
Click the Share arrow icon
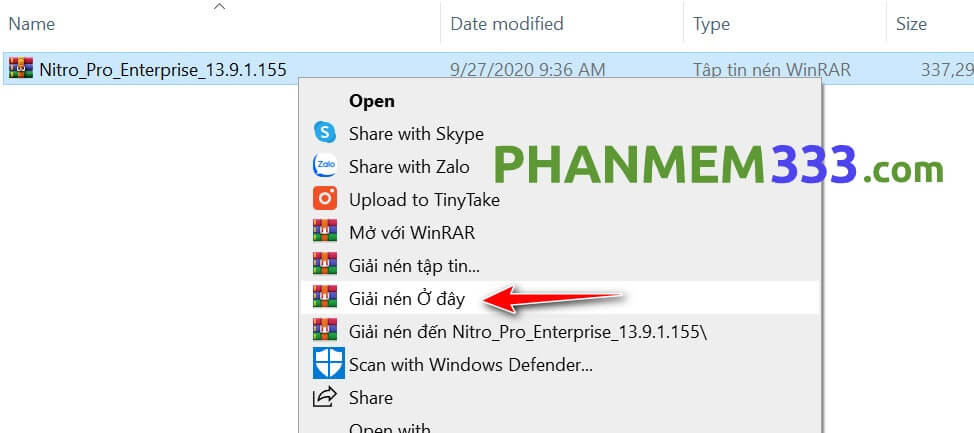pyautogui.click(x=324, y=397)
